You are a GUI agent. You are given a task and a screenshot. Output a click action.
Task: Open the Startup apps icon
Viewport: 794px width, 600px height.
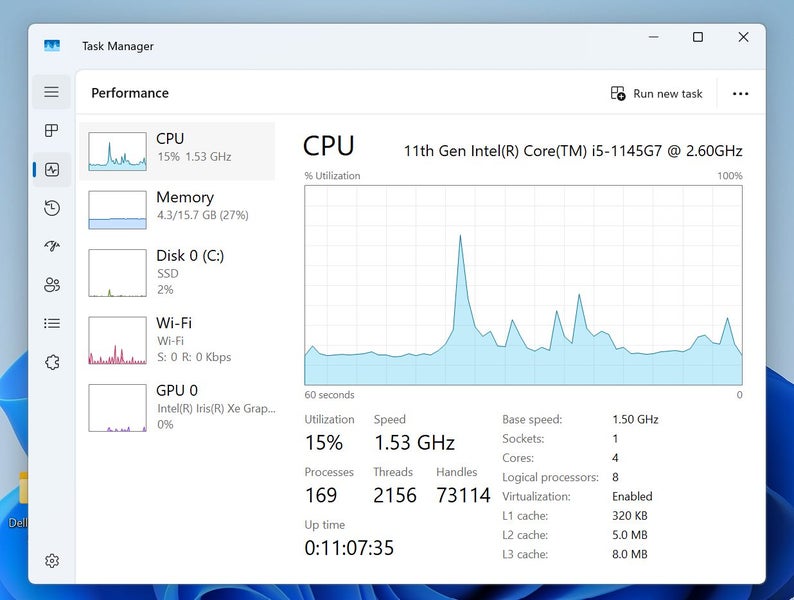click(x=52, y=246)
